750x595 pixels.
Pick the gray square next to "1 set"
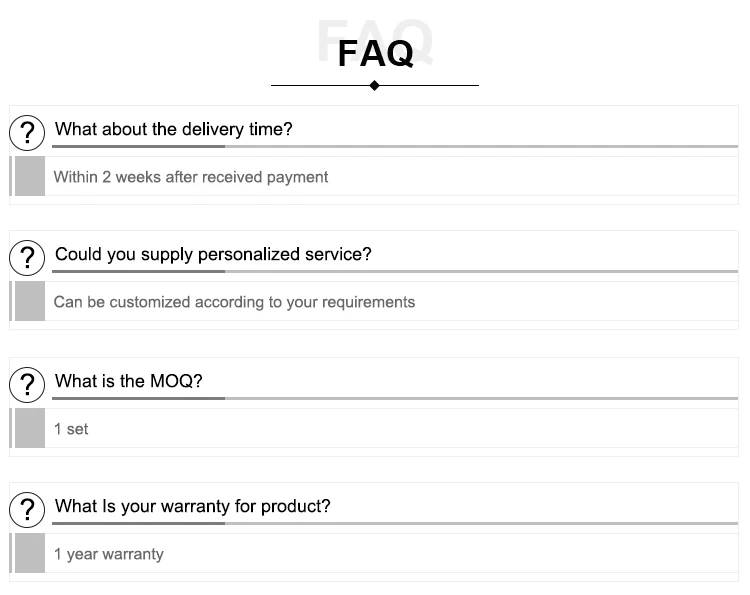[x=30, y=429]
